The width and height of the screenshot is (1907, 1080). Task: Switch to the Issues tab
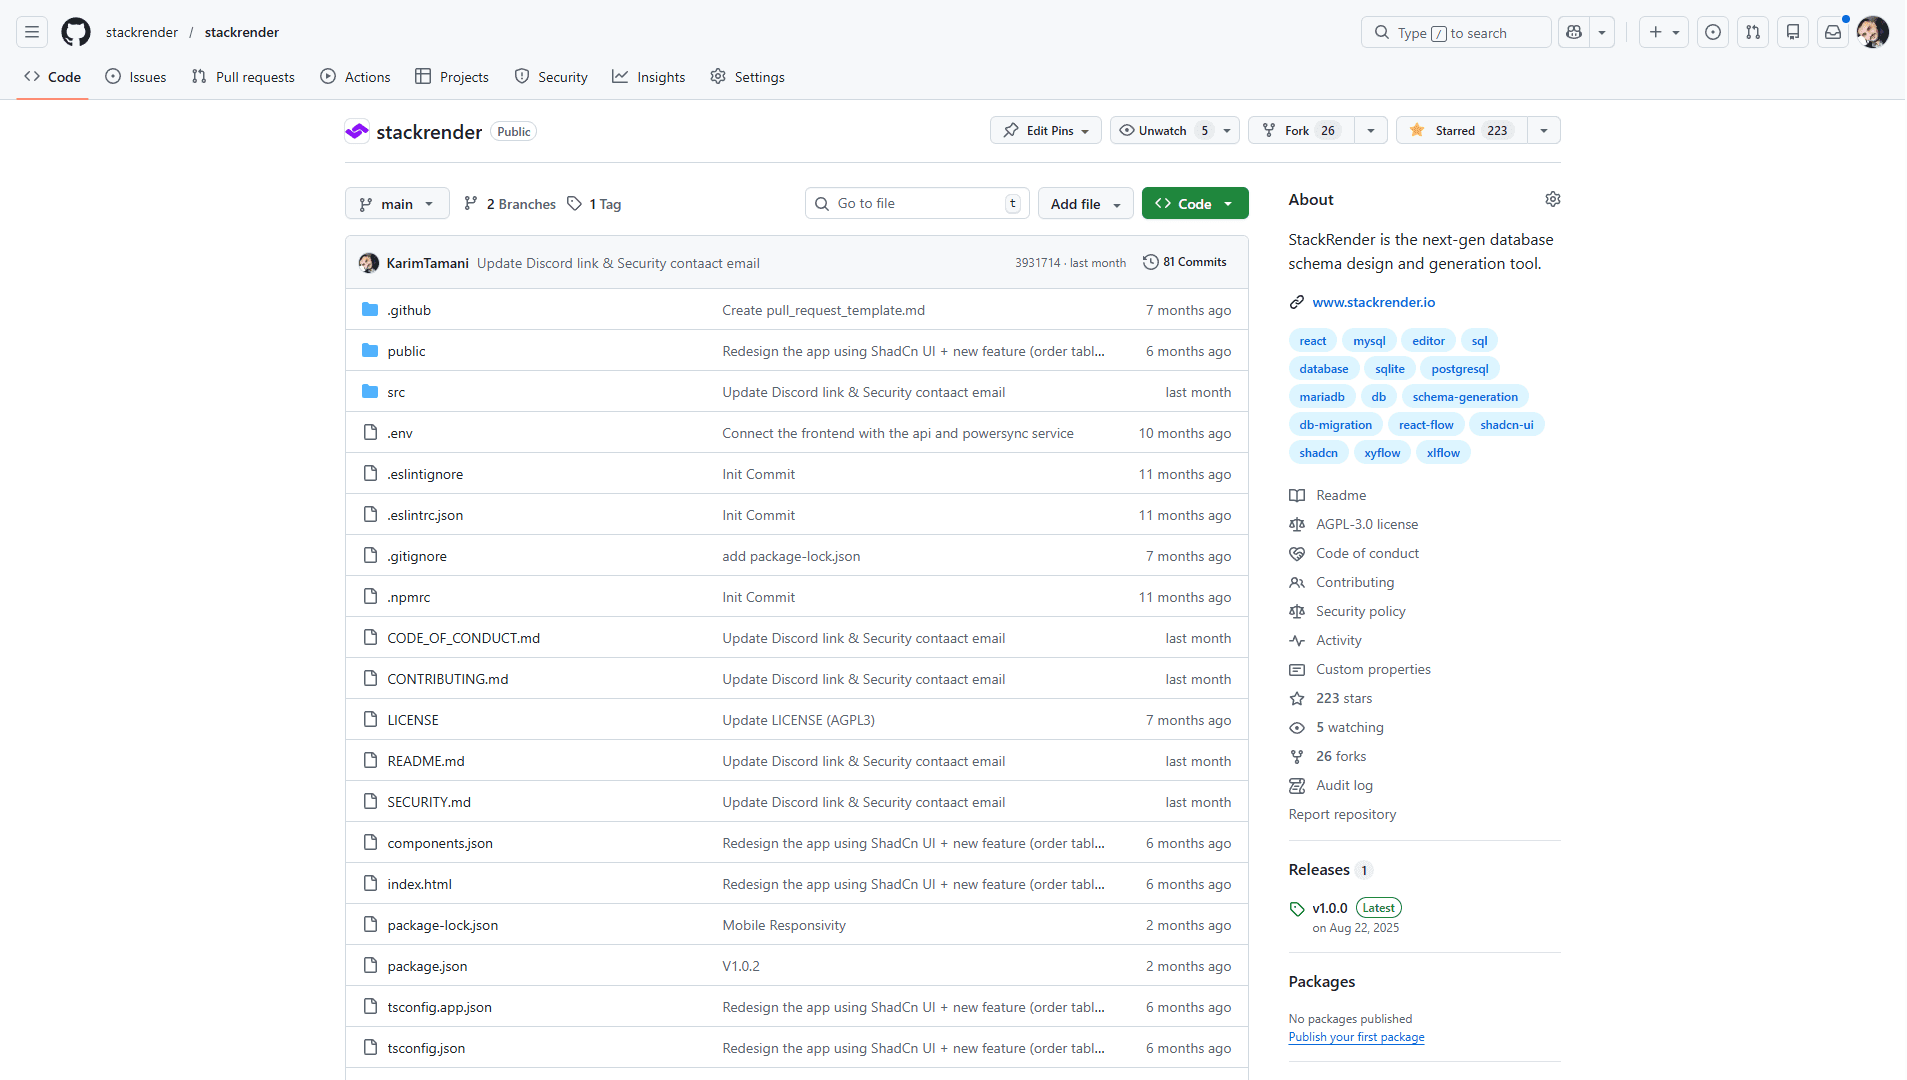(x=135, y=77)
